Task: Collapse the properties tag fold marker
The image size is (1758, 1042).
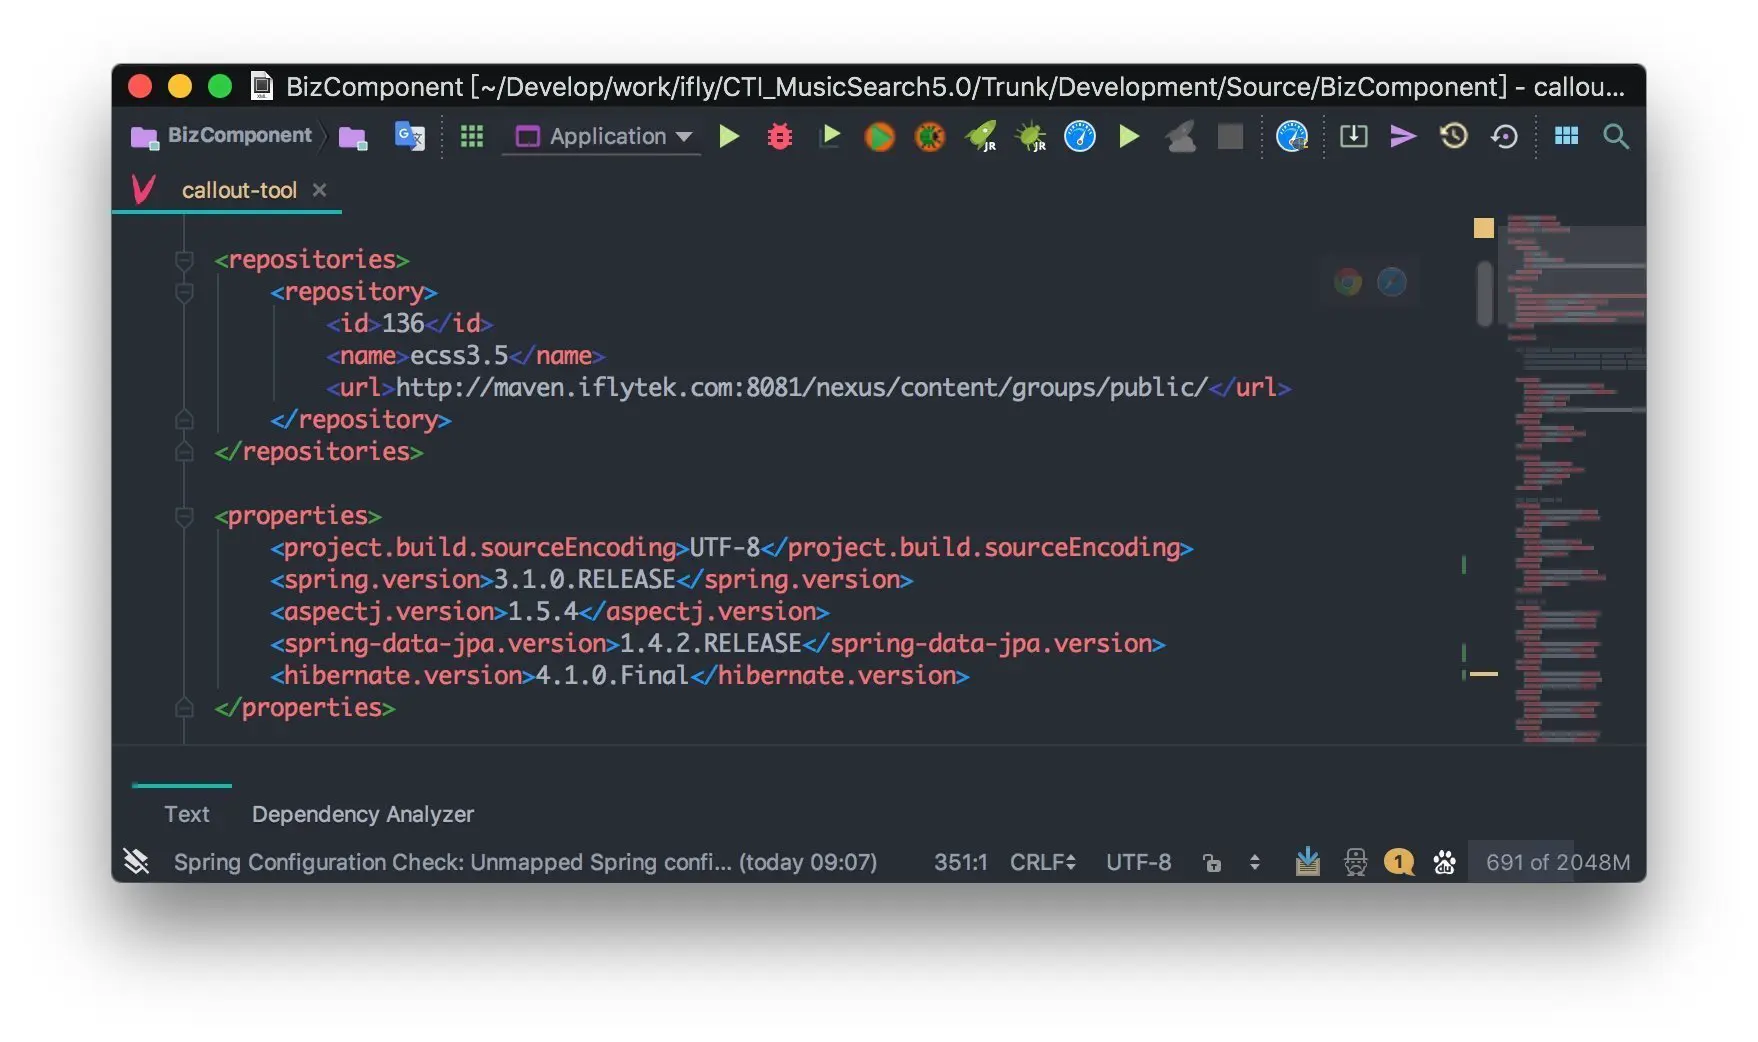Action: click(184, 516)
